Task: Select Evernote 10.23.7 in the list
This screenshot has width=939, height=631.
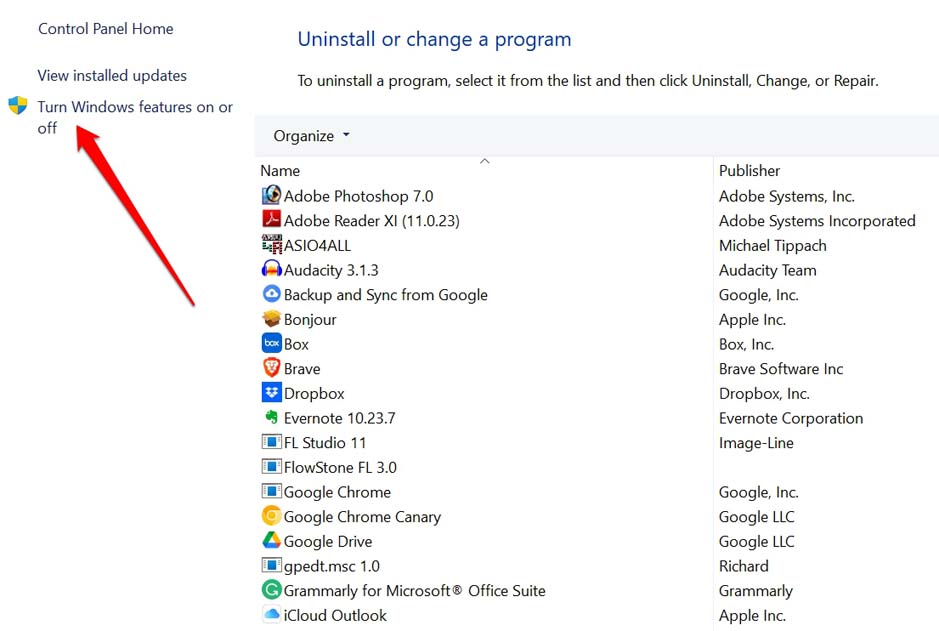Action: click(340, 418)
